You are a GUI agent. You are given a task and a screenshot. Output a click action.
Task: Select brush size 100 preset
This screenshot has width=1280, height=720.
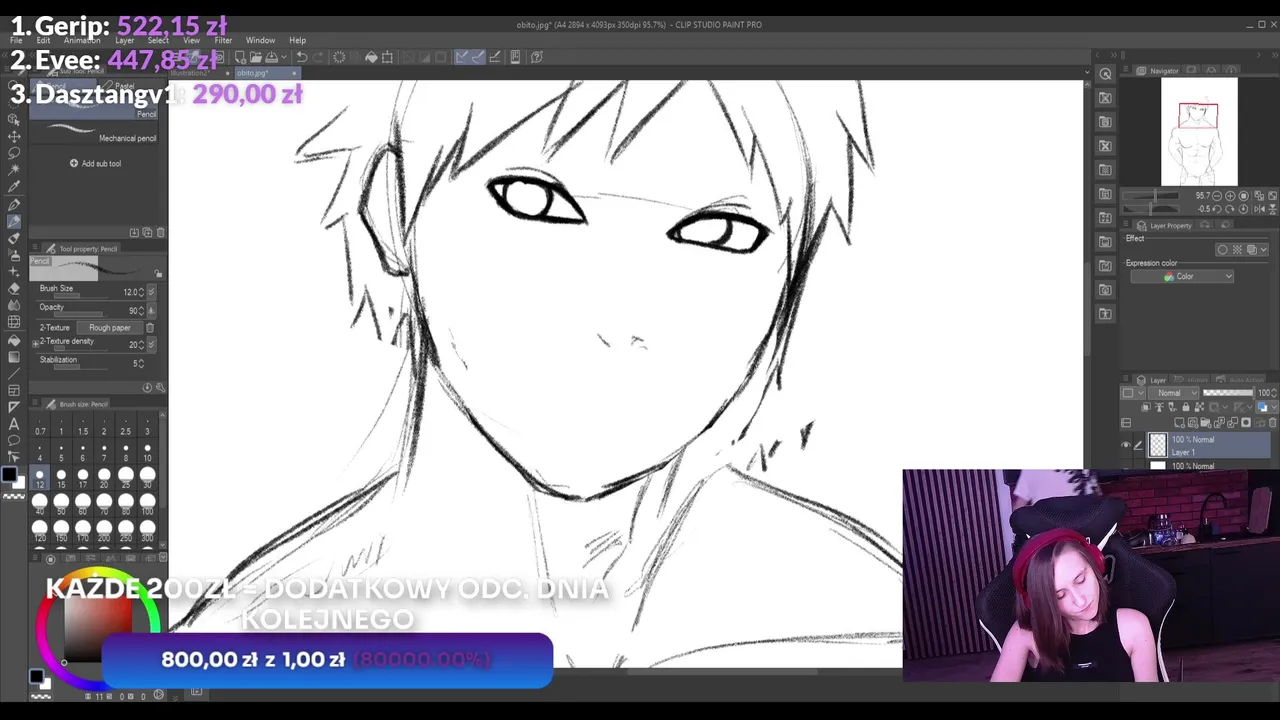tap(147, 504)
